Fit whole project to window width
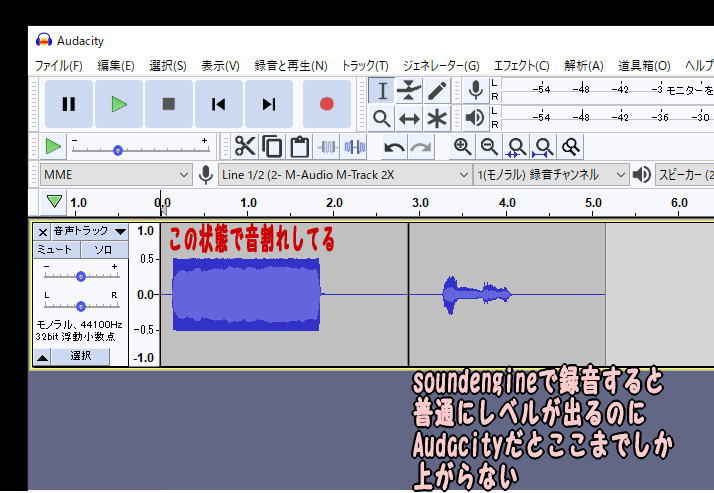The height and width of the screenshot is (493, 714). click(x=544, y=147)
